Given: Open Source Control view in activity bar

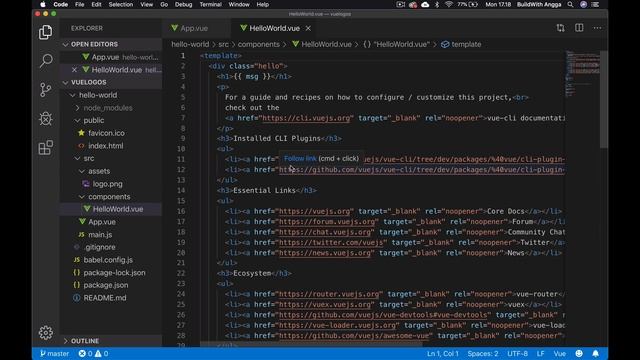Looking at the screenshot, I should [x=46, y=90].
